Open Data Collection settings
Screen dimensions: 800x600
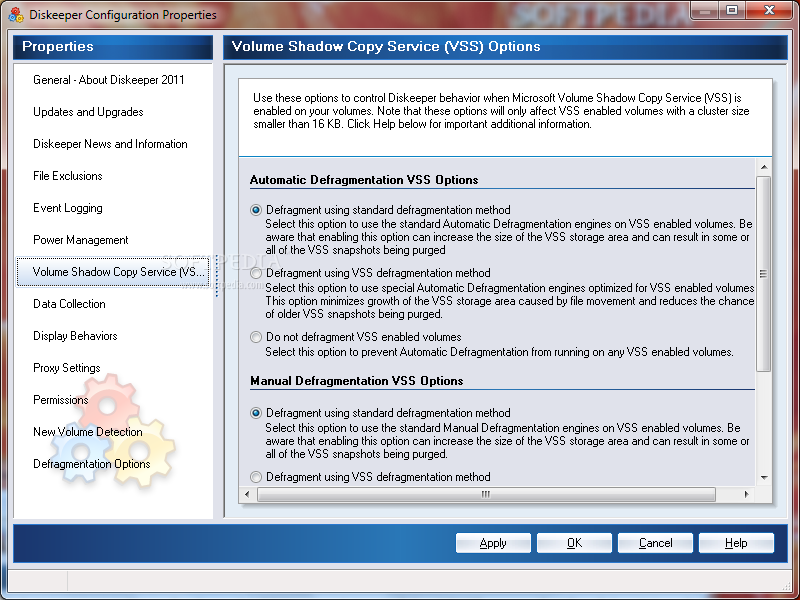coord(69,304)
